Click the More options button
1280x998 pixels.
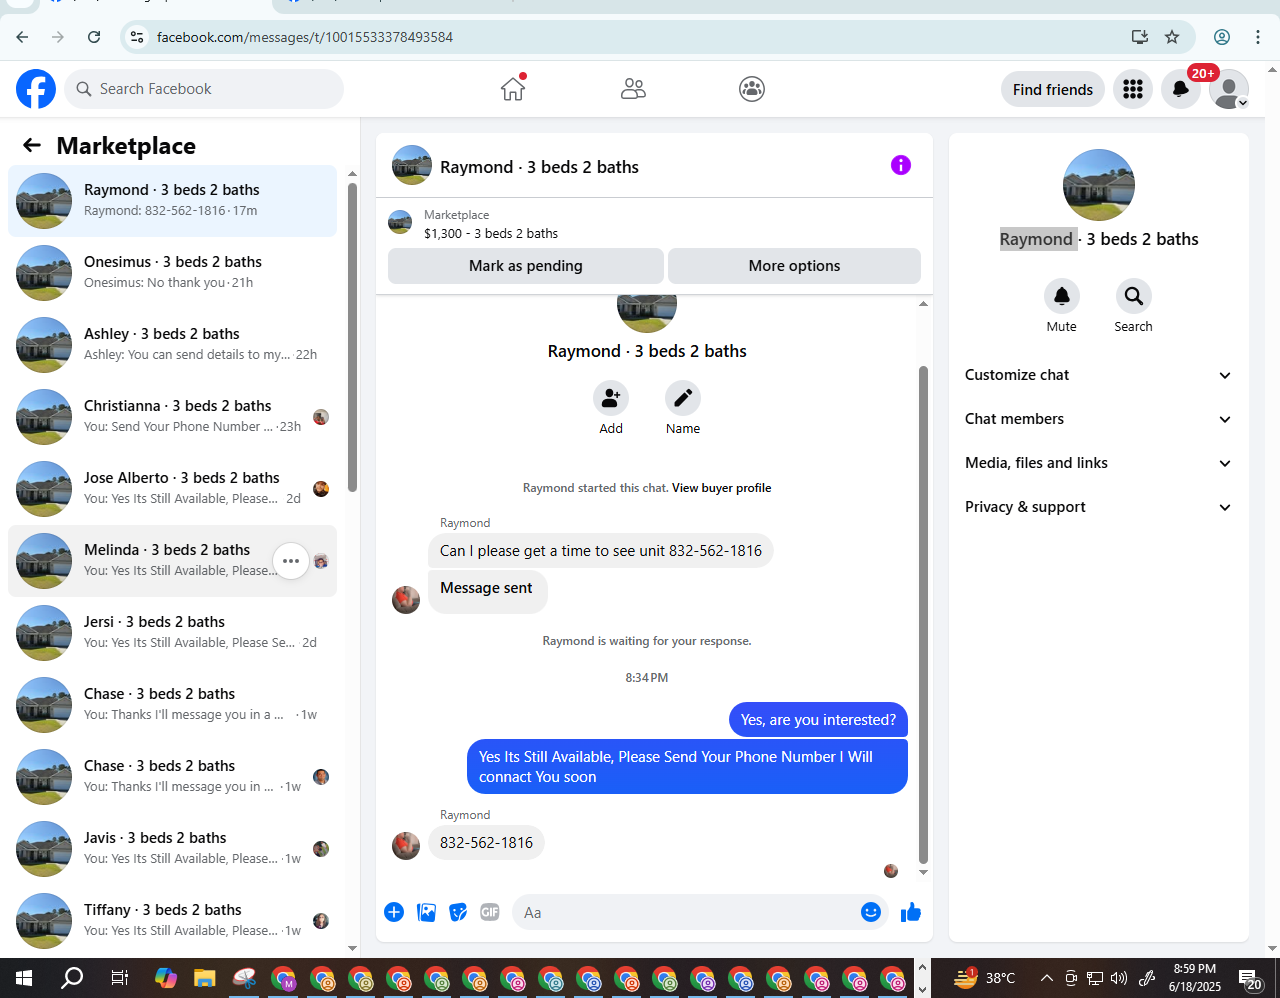tap(794, 266)
